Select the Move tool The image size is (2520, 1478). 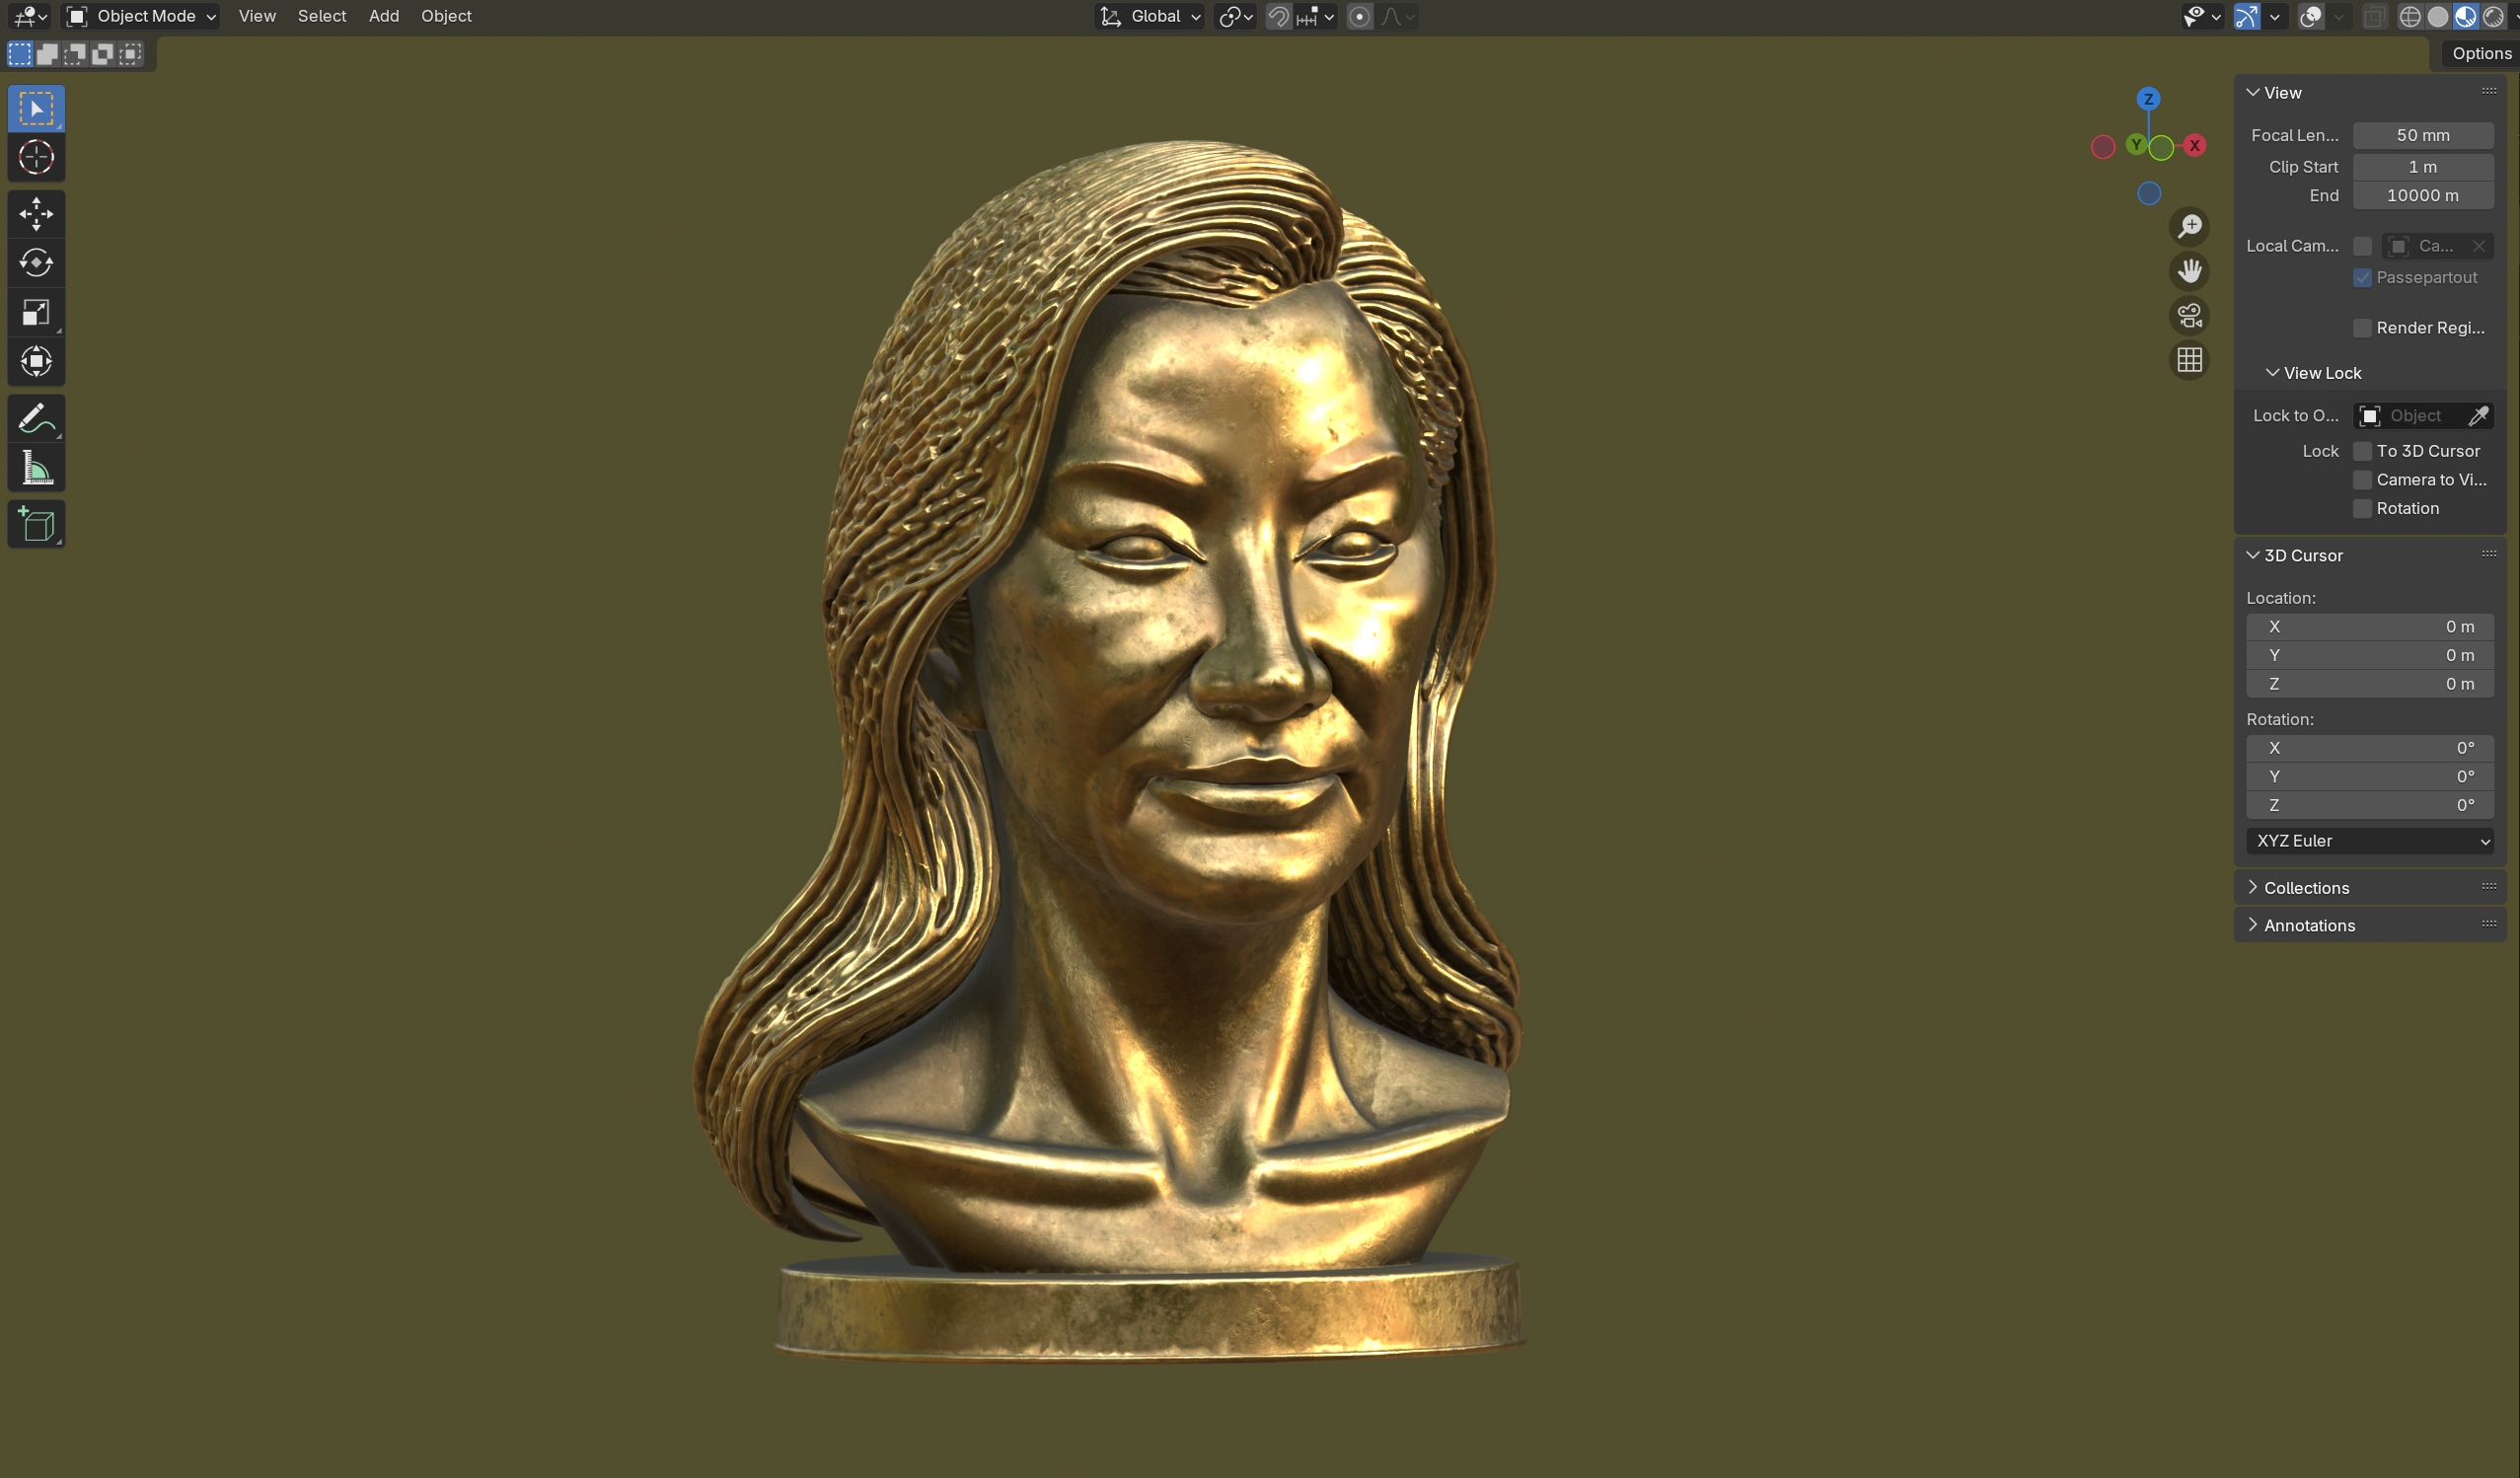[36, 213]
